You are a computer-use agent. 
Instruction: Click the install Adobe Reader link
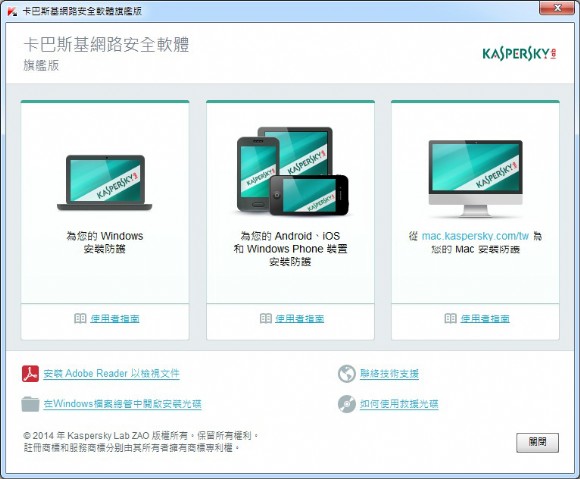point(111,374)
